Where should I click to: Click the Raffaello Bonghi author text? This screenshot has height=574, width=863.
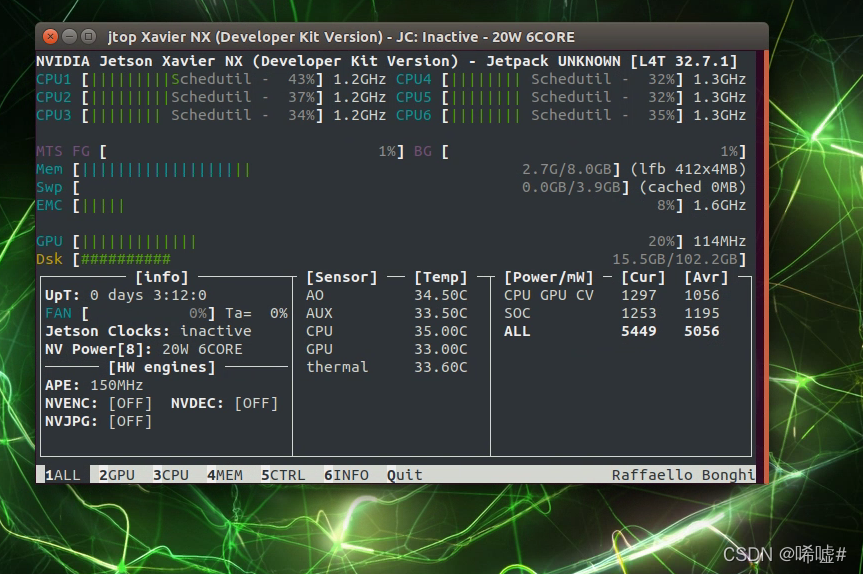683,475
